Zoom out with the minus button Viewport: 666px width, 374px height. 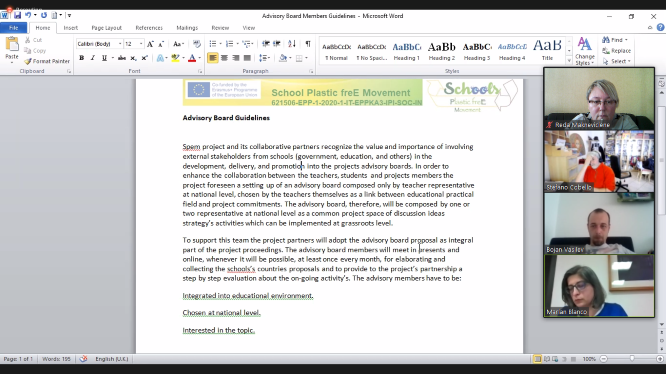pyautogui.click(x=604, y=359)
